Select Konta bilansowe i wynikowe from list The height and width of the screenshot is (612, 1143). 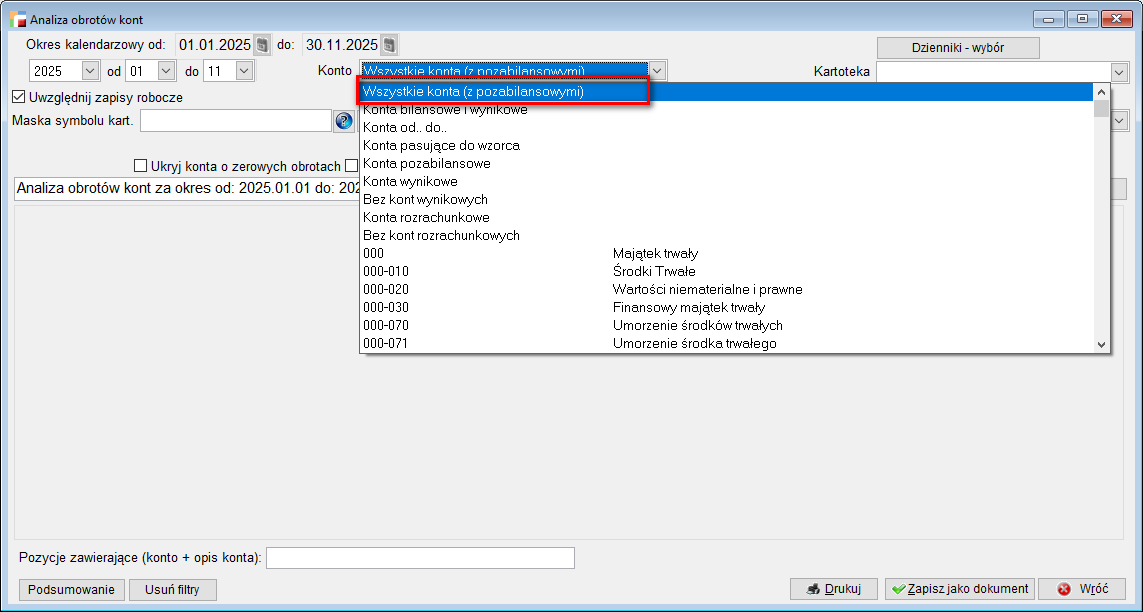pyautogui.click(x=445, y=109)
